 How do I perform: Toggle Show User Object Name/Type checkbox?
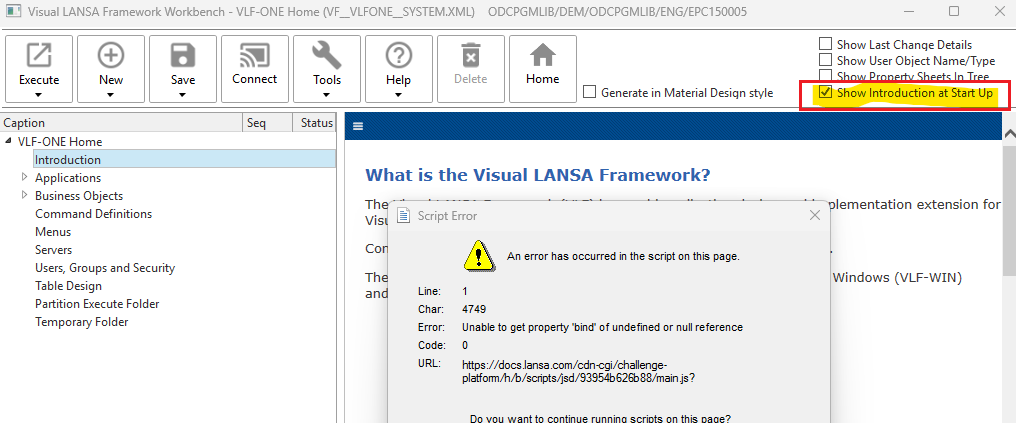[825, 60]
